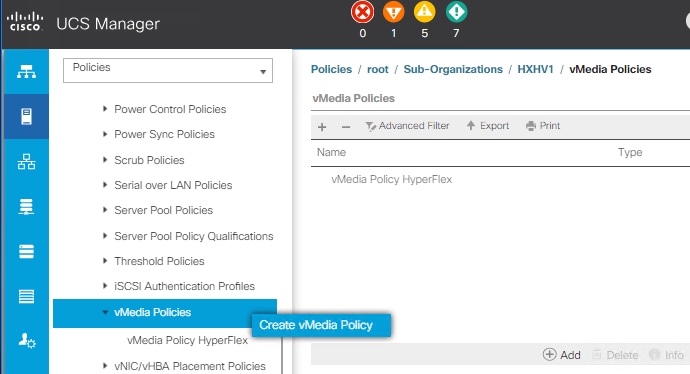Expand the Scrub Policies node
Viewport: 690px width, 374px height.
[105, 159]
